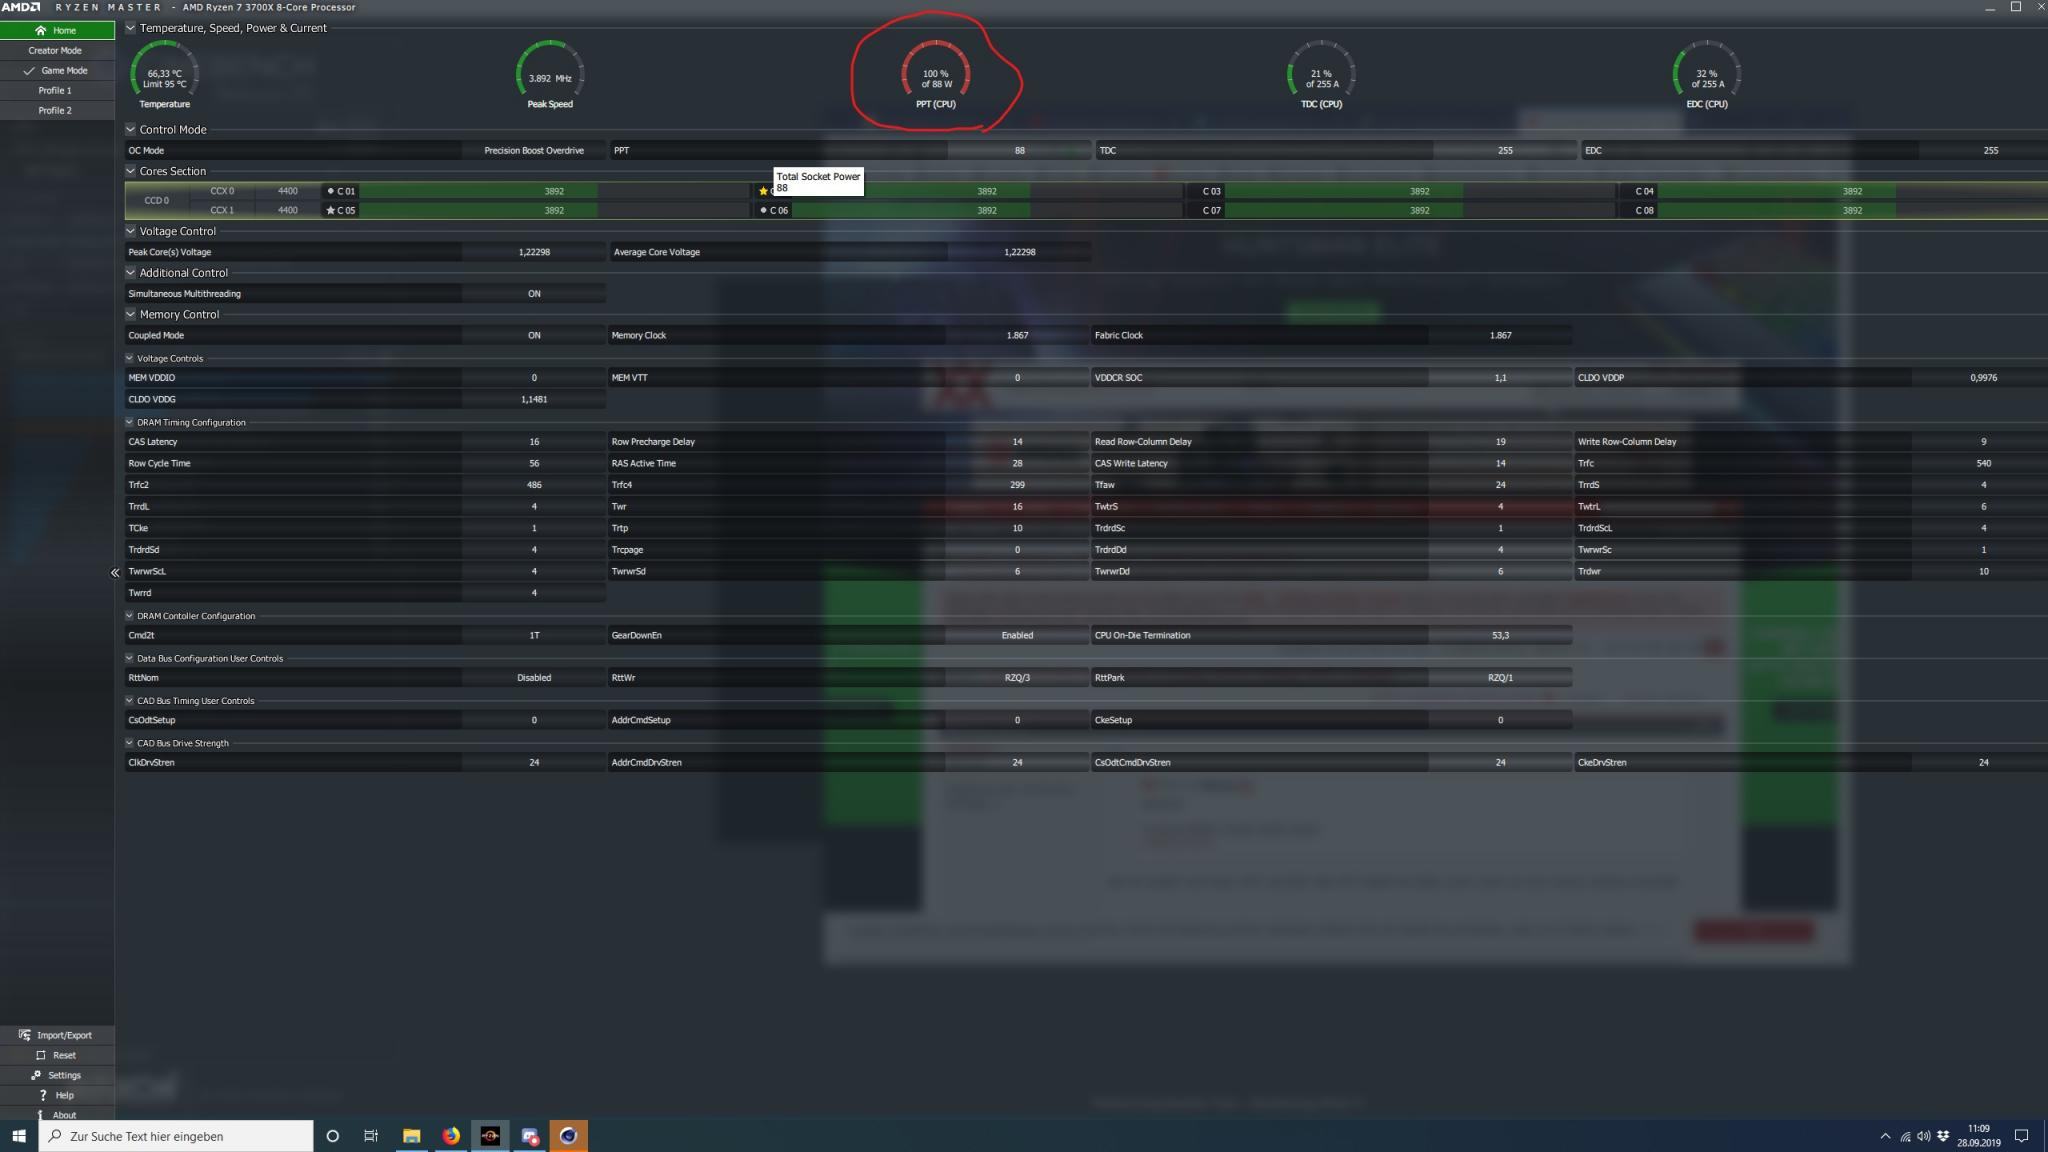Open Firefox from the taskbar
Image resolution: width=2048 pixels, height=1152 pixels.
click(451, 1136)
